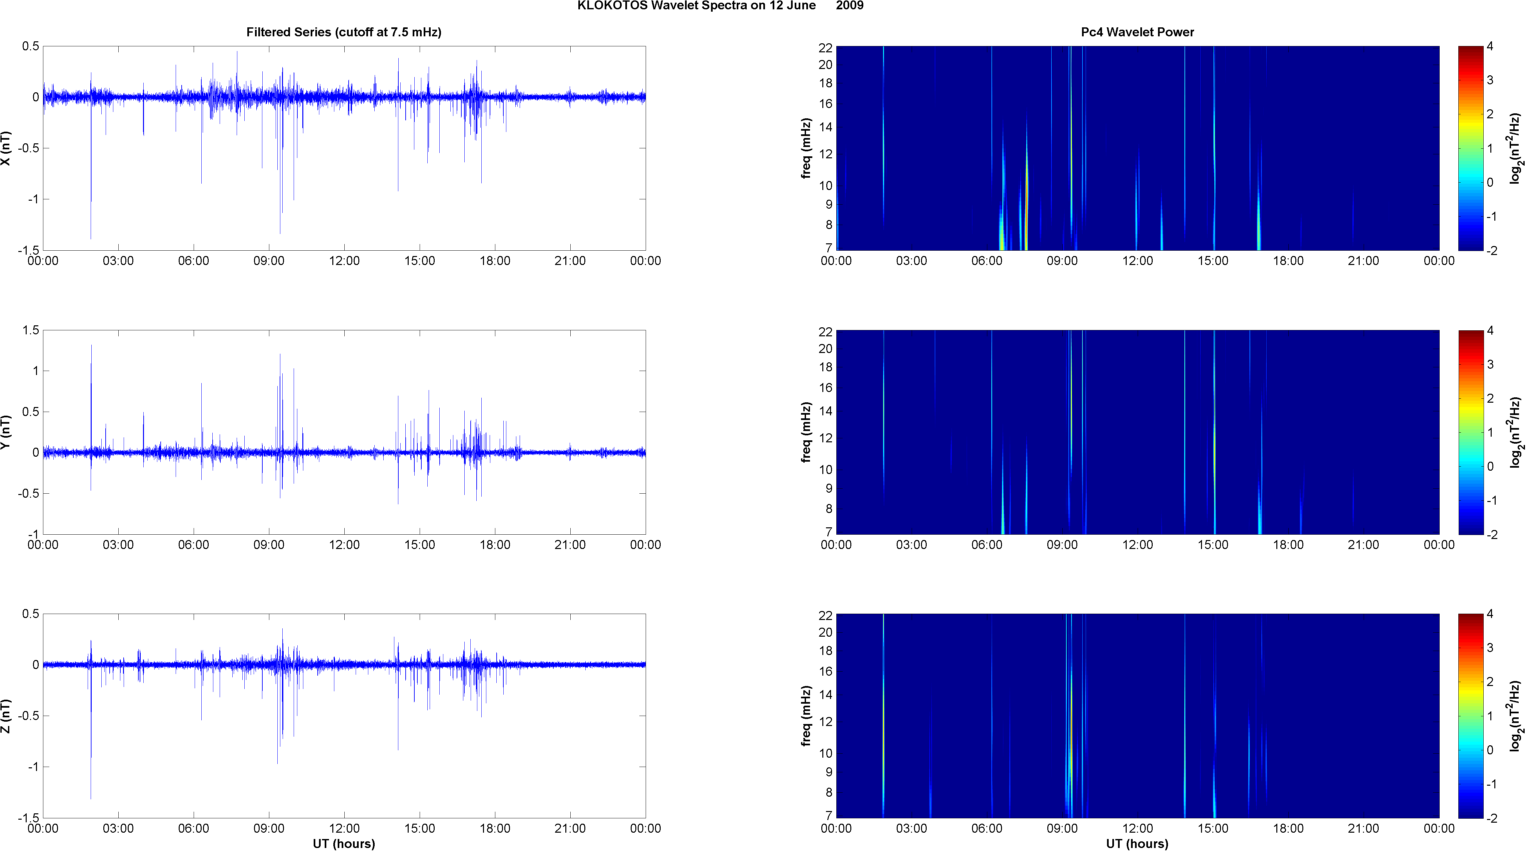Click inside the X component filtered series plot

[344, 148]
